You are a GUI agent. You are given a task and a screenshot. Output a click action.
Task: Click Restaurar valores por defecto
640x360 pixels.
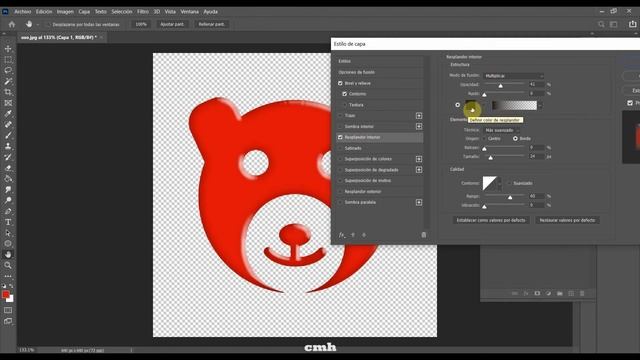[567, 220]
